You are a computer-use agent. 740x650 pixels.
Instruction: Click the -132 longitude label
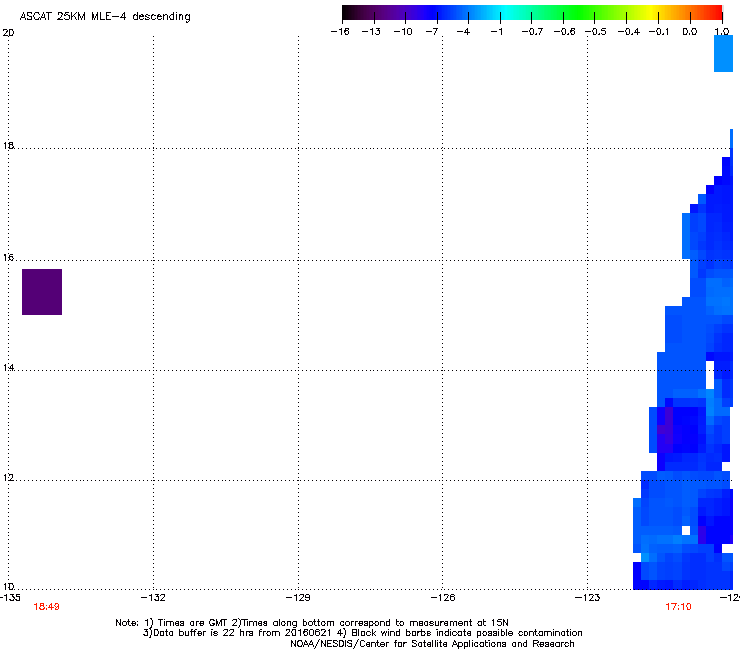tap(153, 598)
